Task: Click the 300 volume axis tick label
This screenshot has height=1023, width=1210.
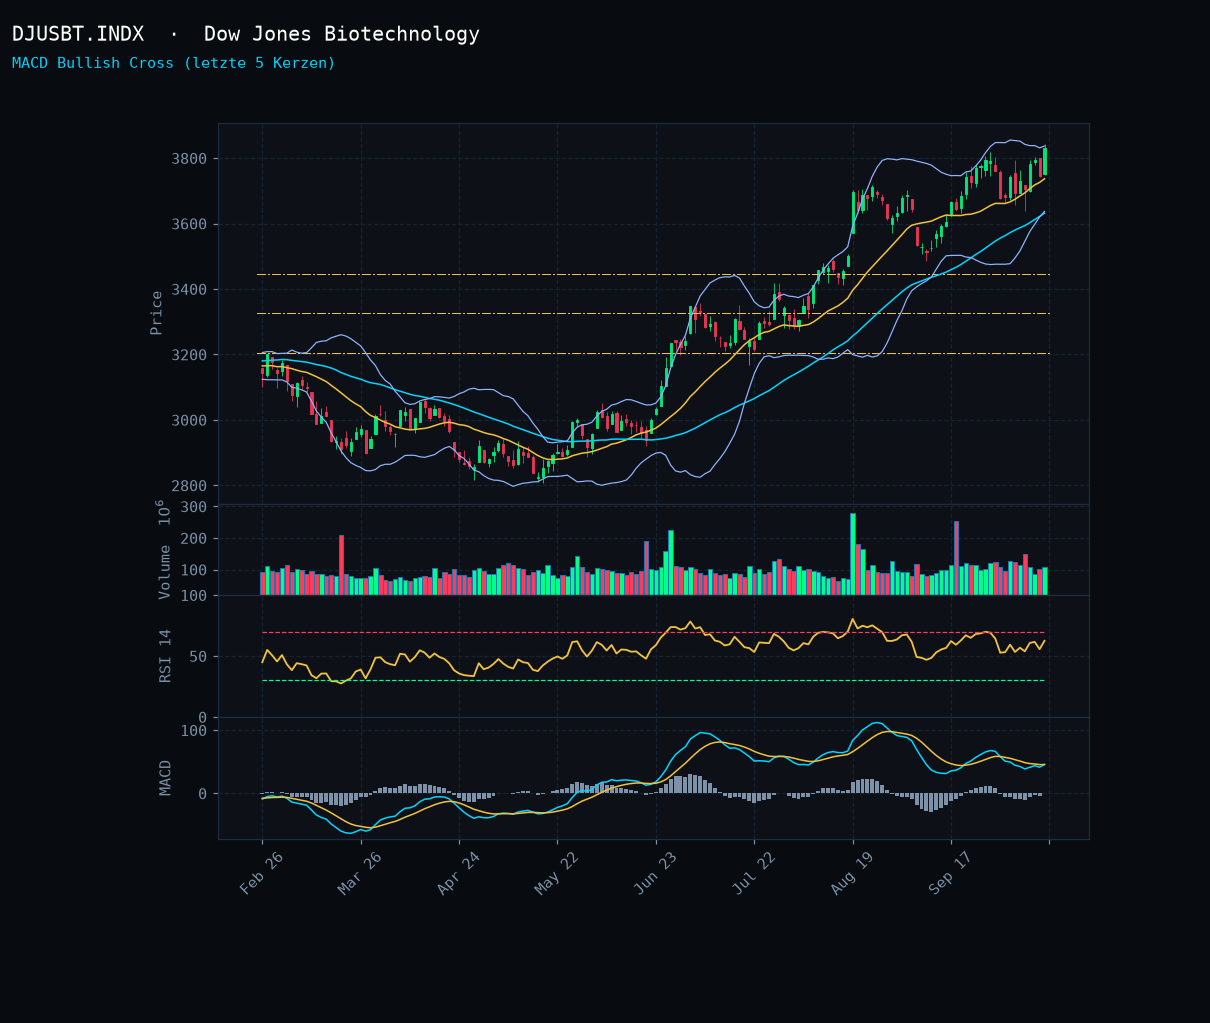Action: tap(193, 507)
